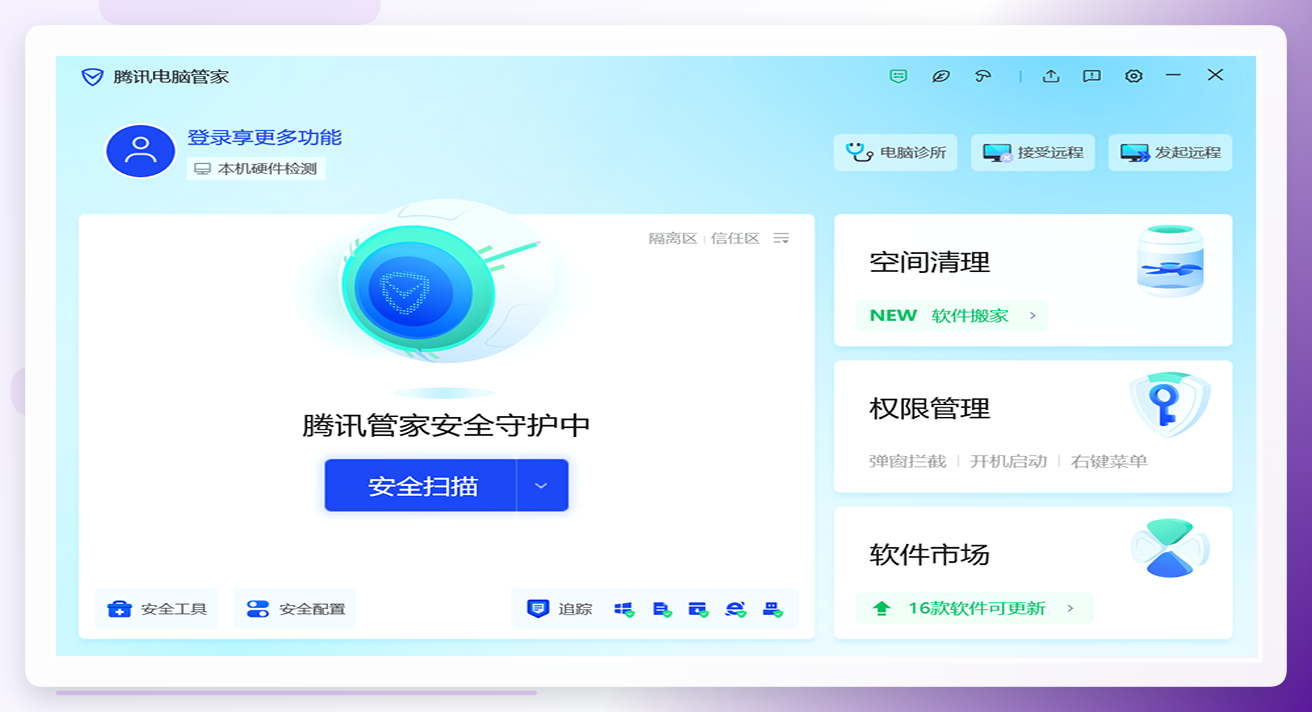1312x712 pixels.
Task: Open 安全工具 button
Action: (x=157, y=609)
